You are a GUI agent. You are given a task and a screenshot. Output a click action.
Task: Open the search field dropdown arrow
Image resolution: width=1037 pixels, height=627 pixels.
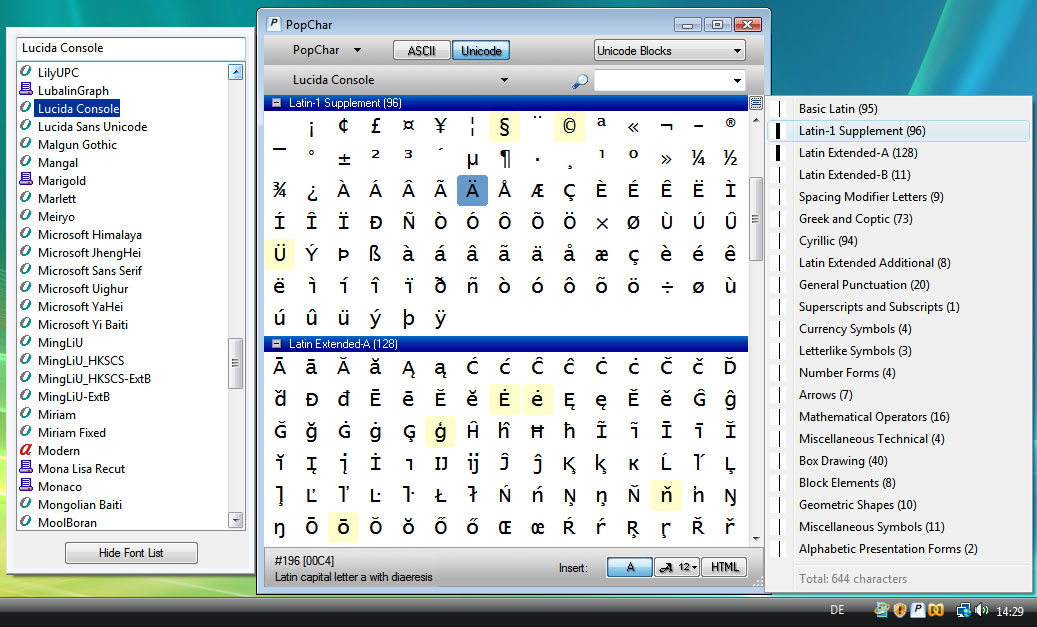[737, 81]
